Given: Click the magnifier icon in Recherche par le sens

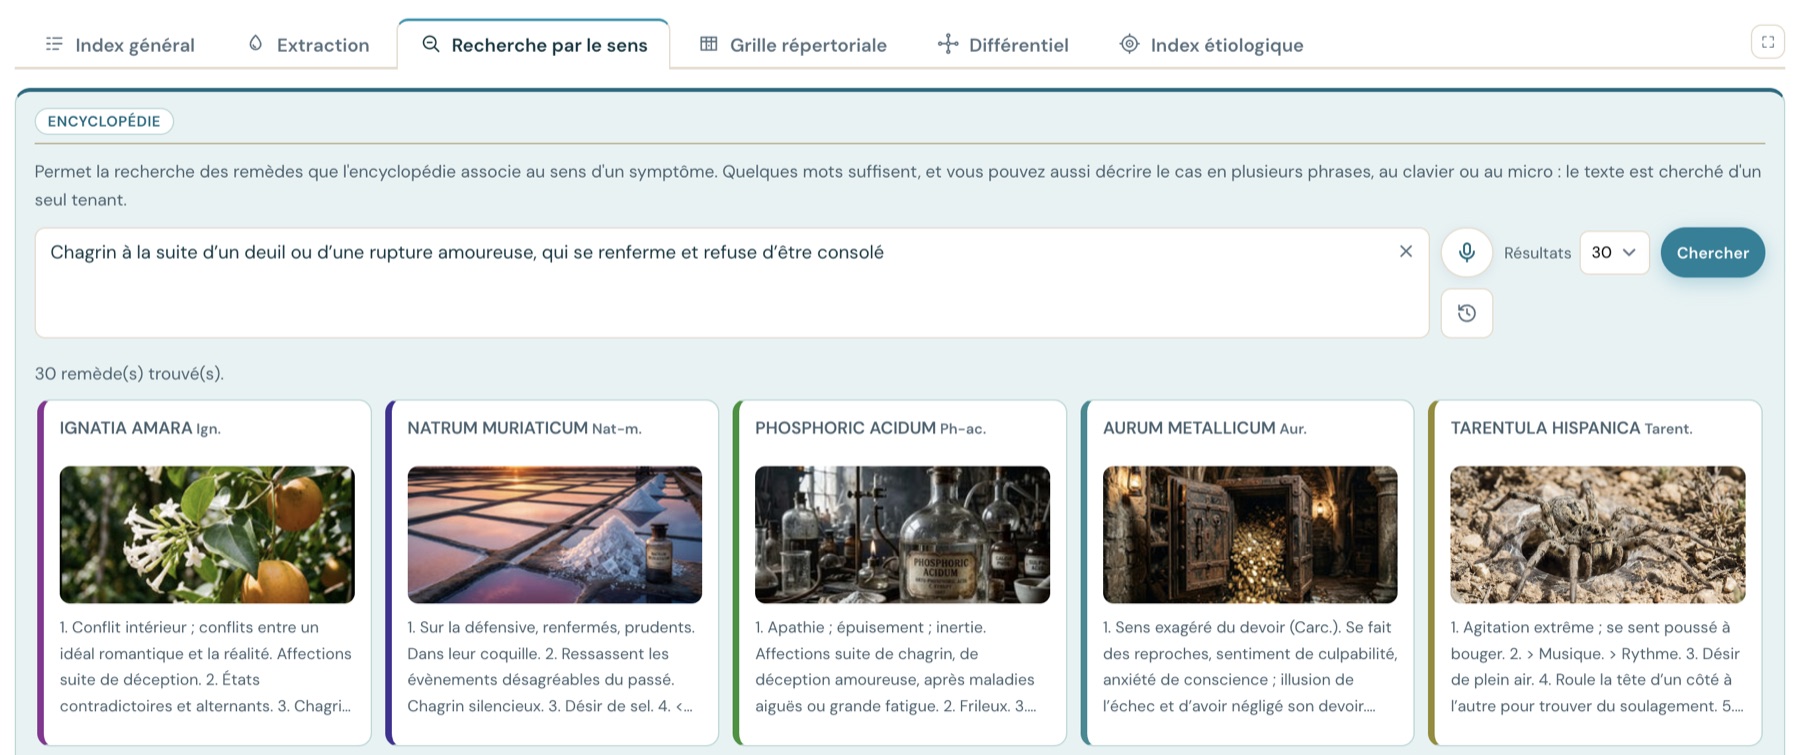Looking at the screenshot, I should (431, 44).
